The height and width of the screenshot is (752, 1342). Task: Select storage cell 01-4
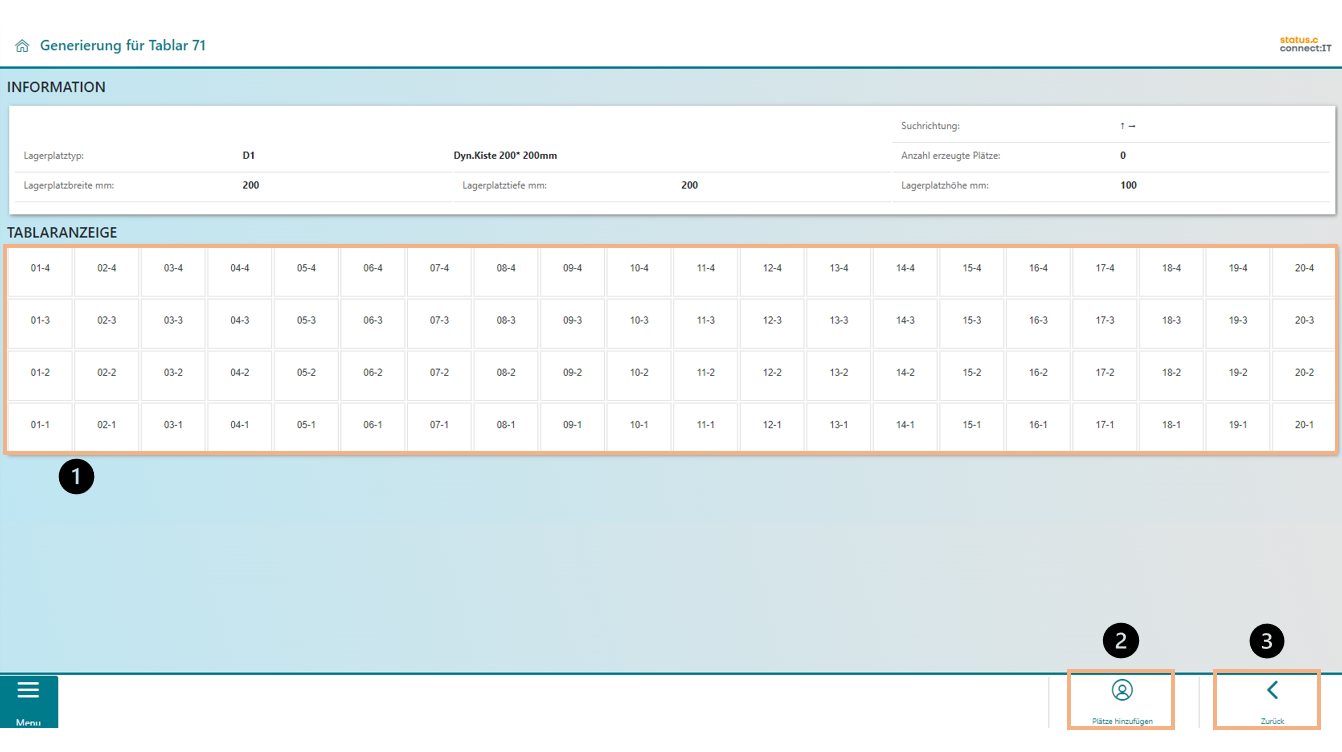point(40,269)
